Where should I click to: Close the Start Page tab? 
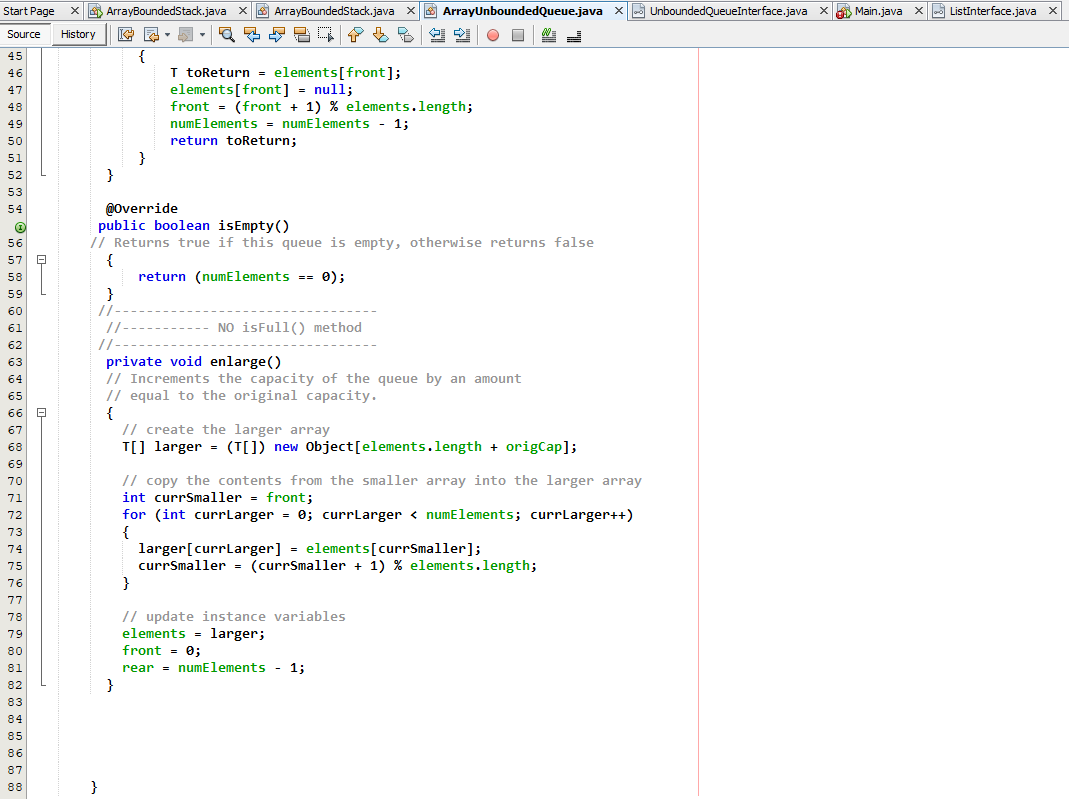click(x=75, y=11)
